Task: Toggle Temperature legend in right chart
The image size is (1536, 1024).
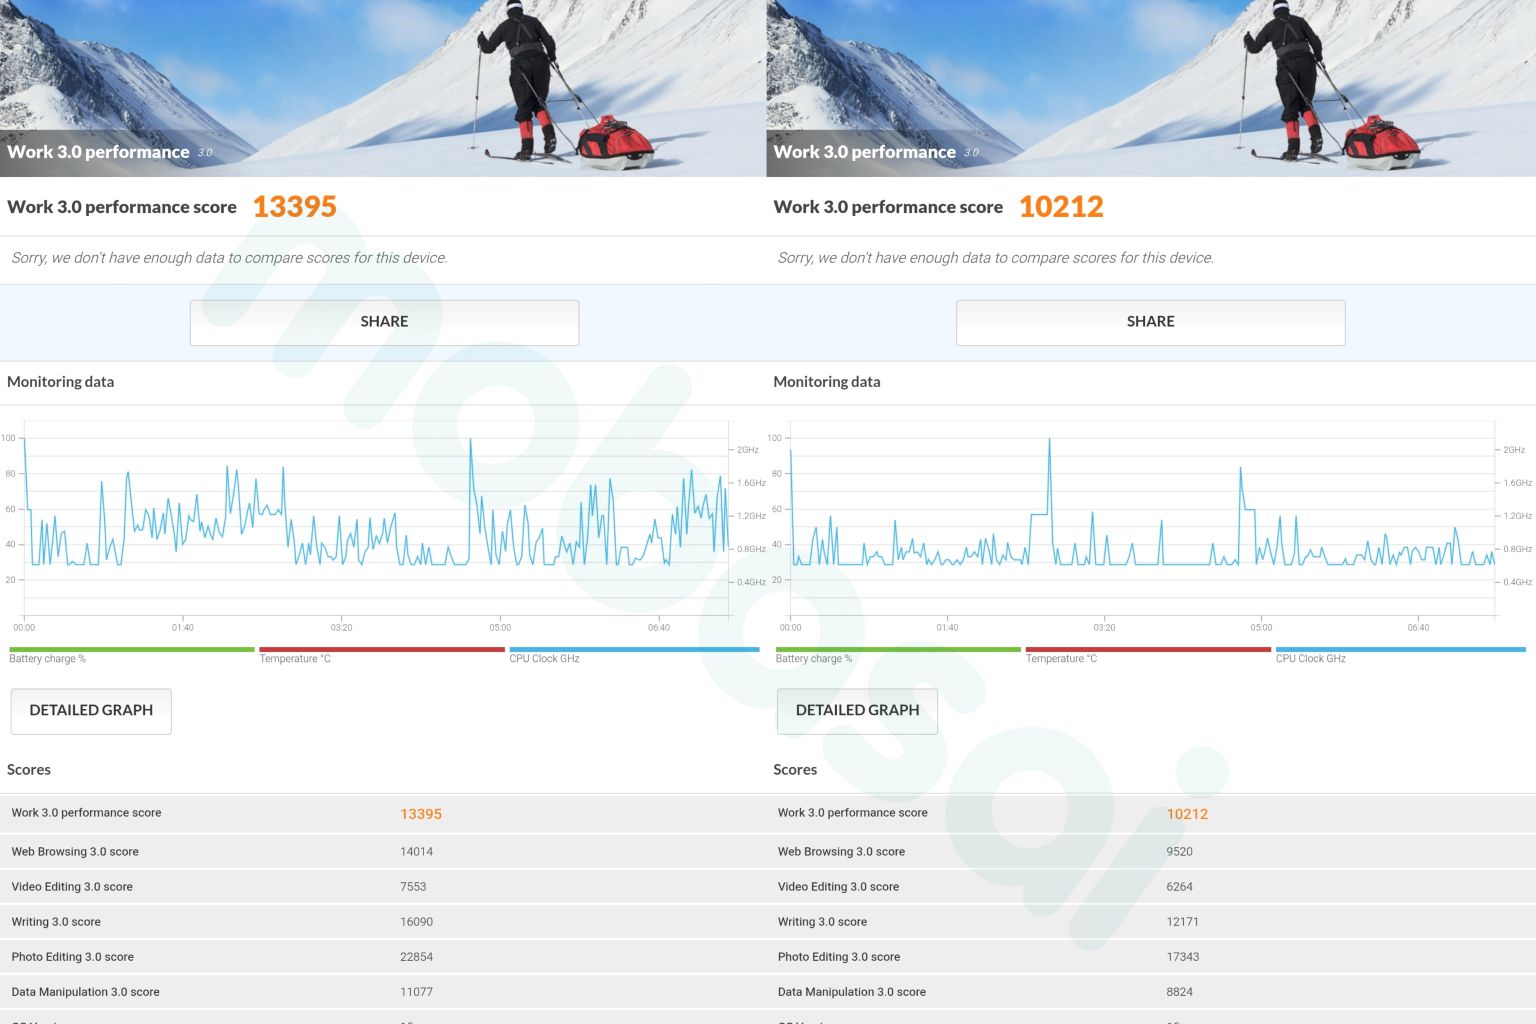Action: (1147, 655)
